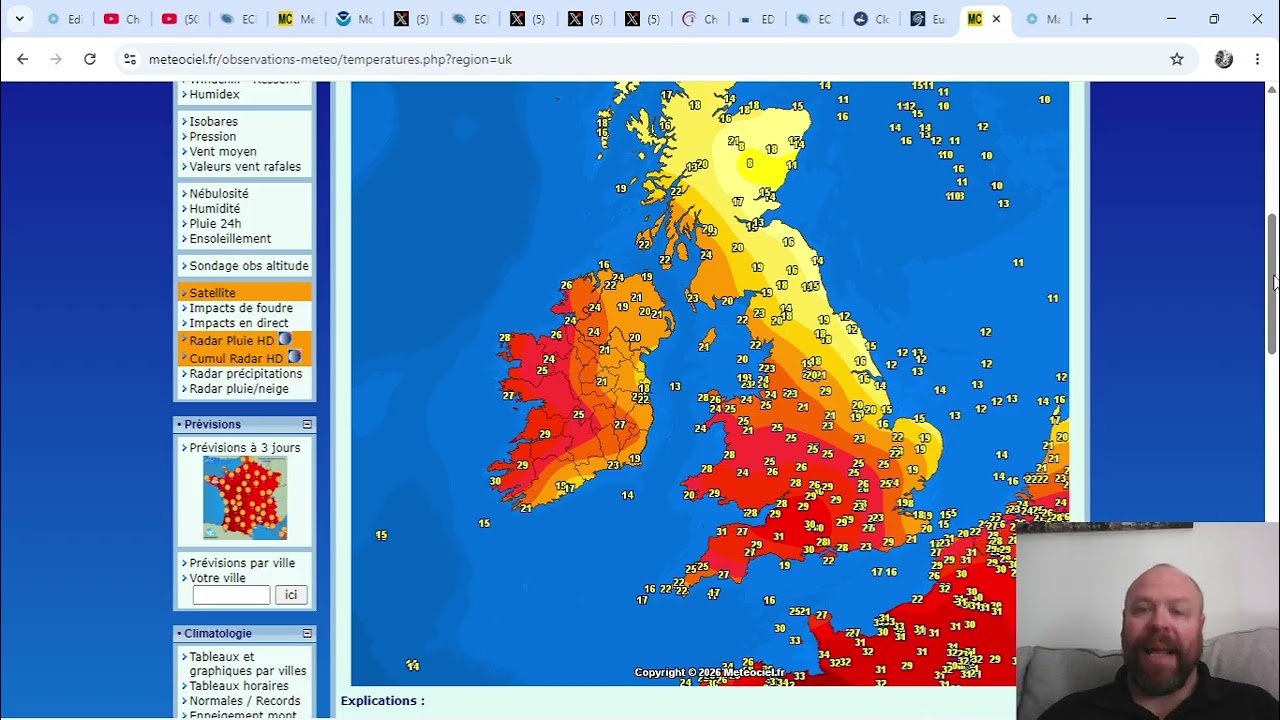This screenshot has height=720, width=1280.
Task: Switch to the YouTube "(50" tab
Action: (x=181, y=19)
